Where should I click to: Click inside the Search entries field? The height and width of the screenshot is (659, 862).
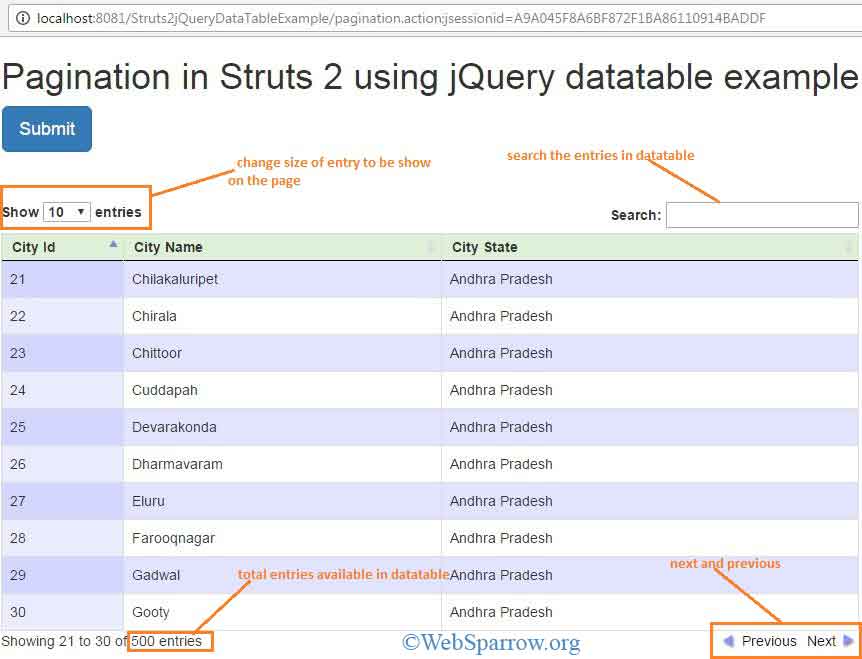point(762,214)
